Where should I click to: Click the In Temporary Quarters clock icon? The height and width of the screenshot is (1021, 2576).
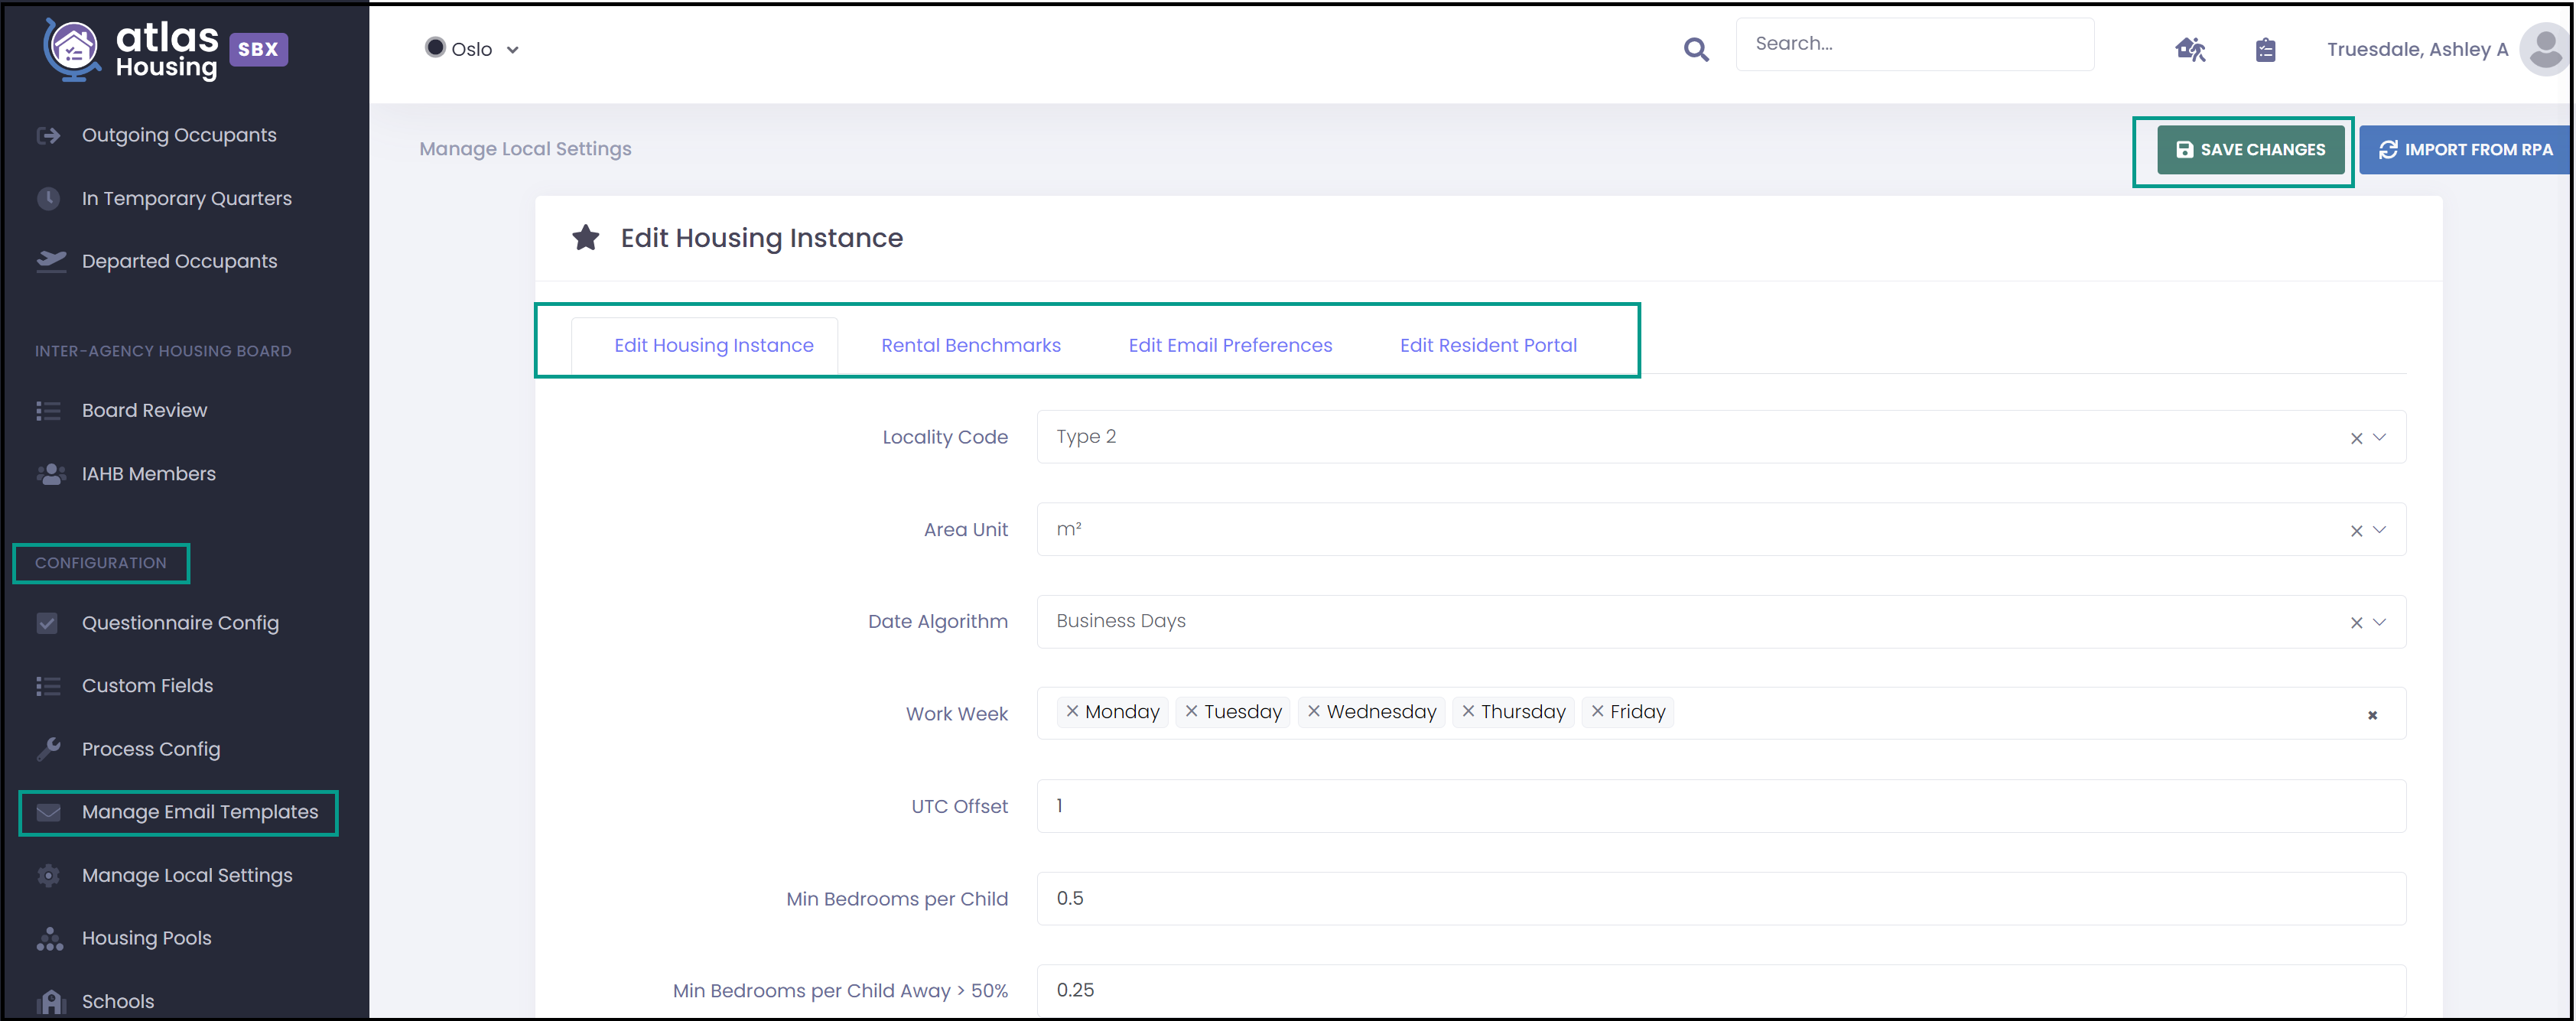pyautogui.click(x=48, y=198)
